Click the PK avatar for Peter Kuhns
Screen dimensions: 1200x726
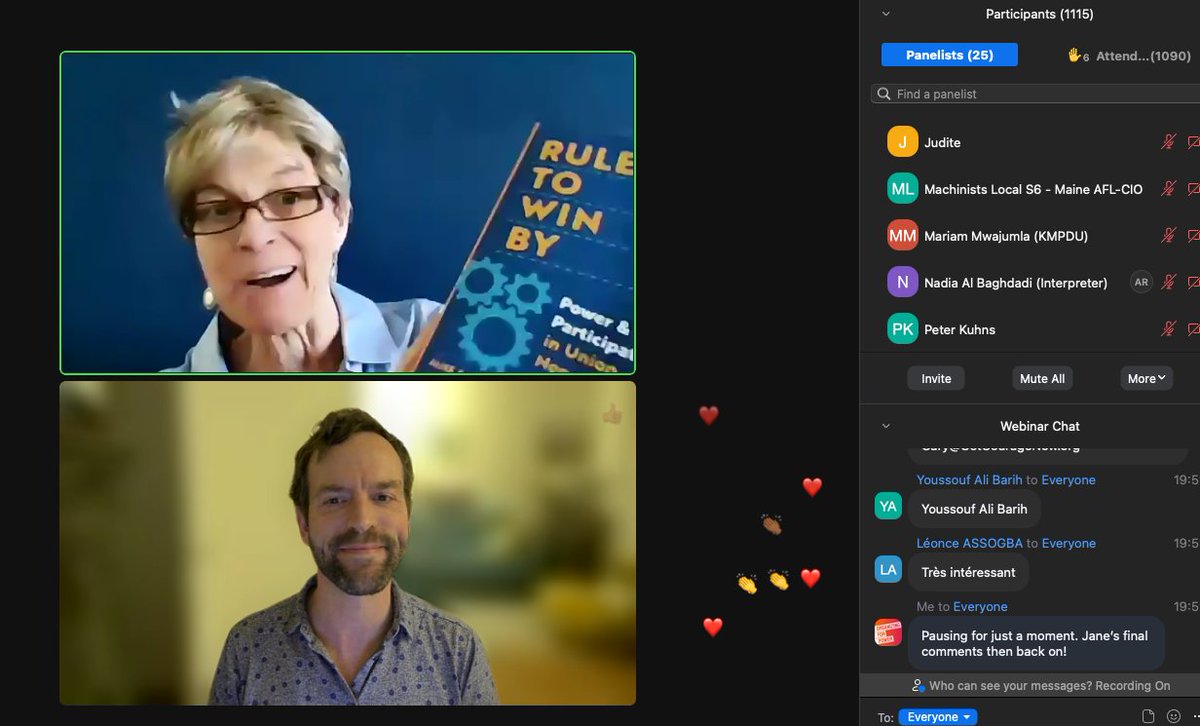pos(902,329)
